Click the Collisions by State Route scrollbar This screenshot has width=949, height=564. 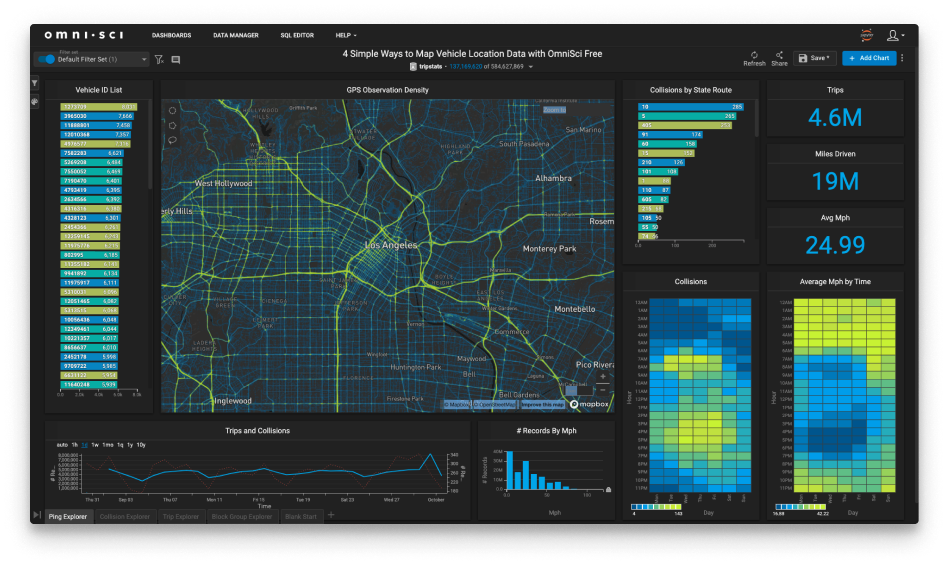pos(755,119)
